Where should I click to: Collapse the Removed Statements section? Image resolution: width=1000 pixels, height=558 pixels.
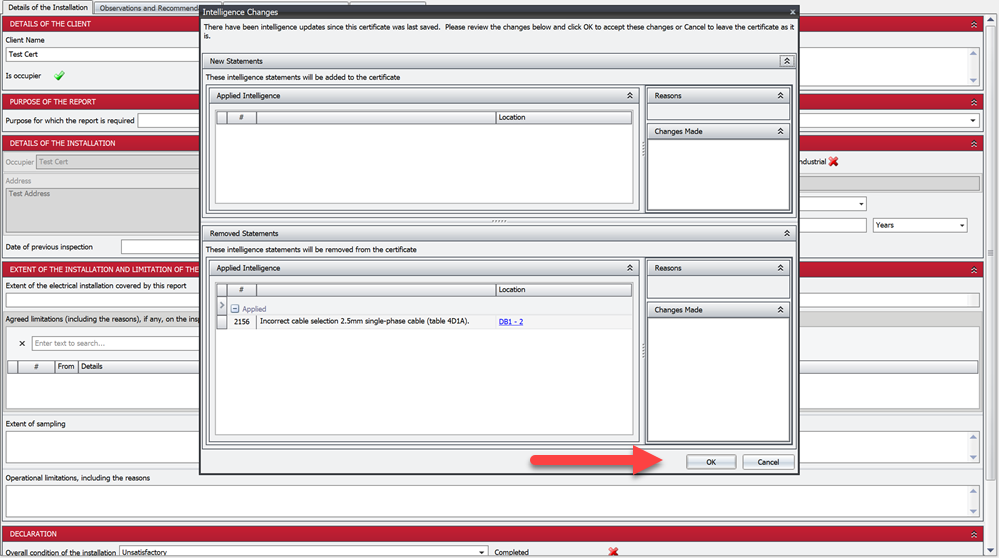[x=786, y=233]
